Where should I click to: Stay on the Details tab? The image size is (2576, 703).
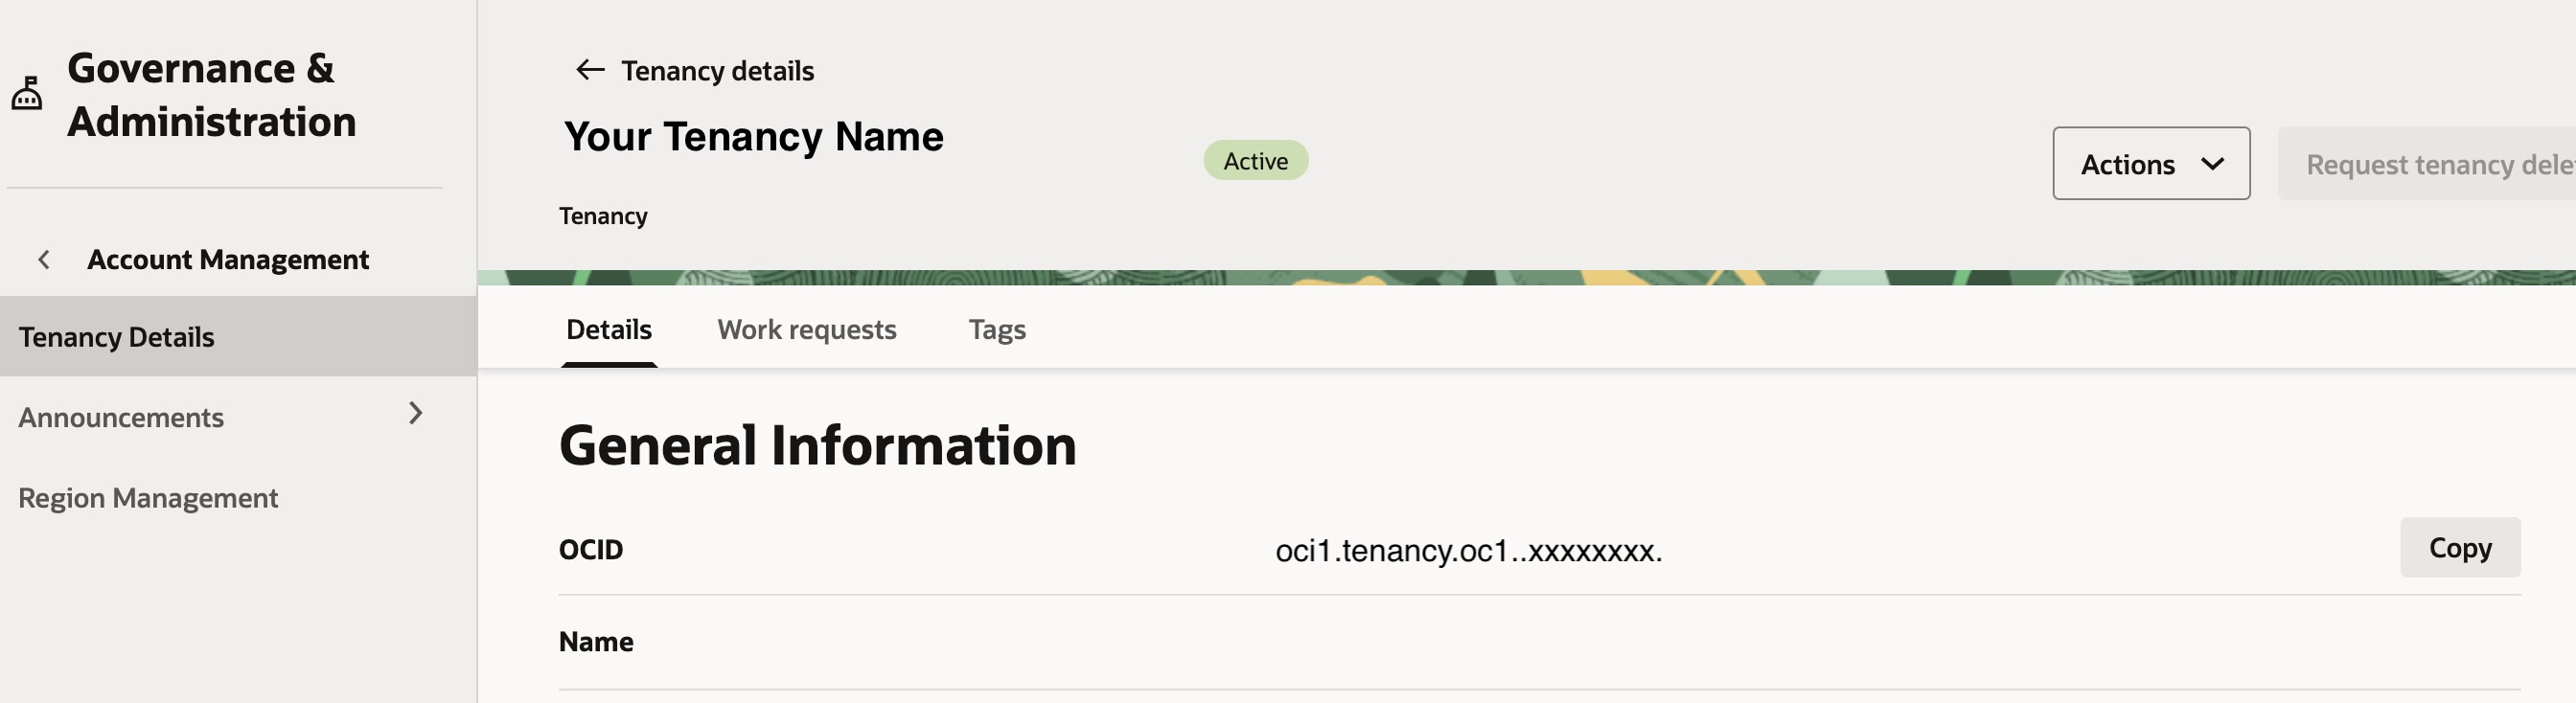(x=607, y=329)
